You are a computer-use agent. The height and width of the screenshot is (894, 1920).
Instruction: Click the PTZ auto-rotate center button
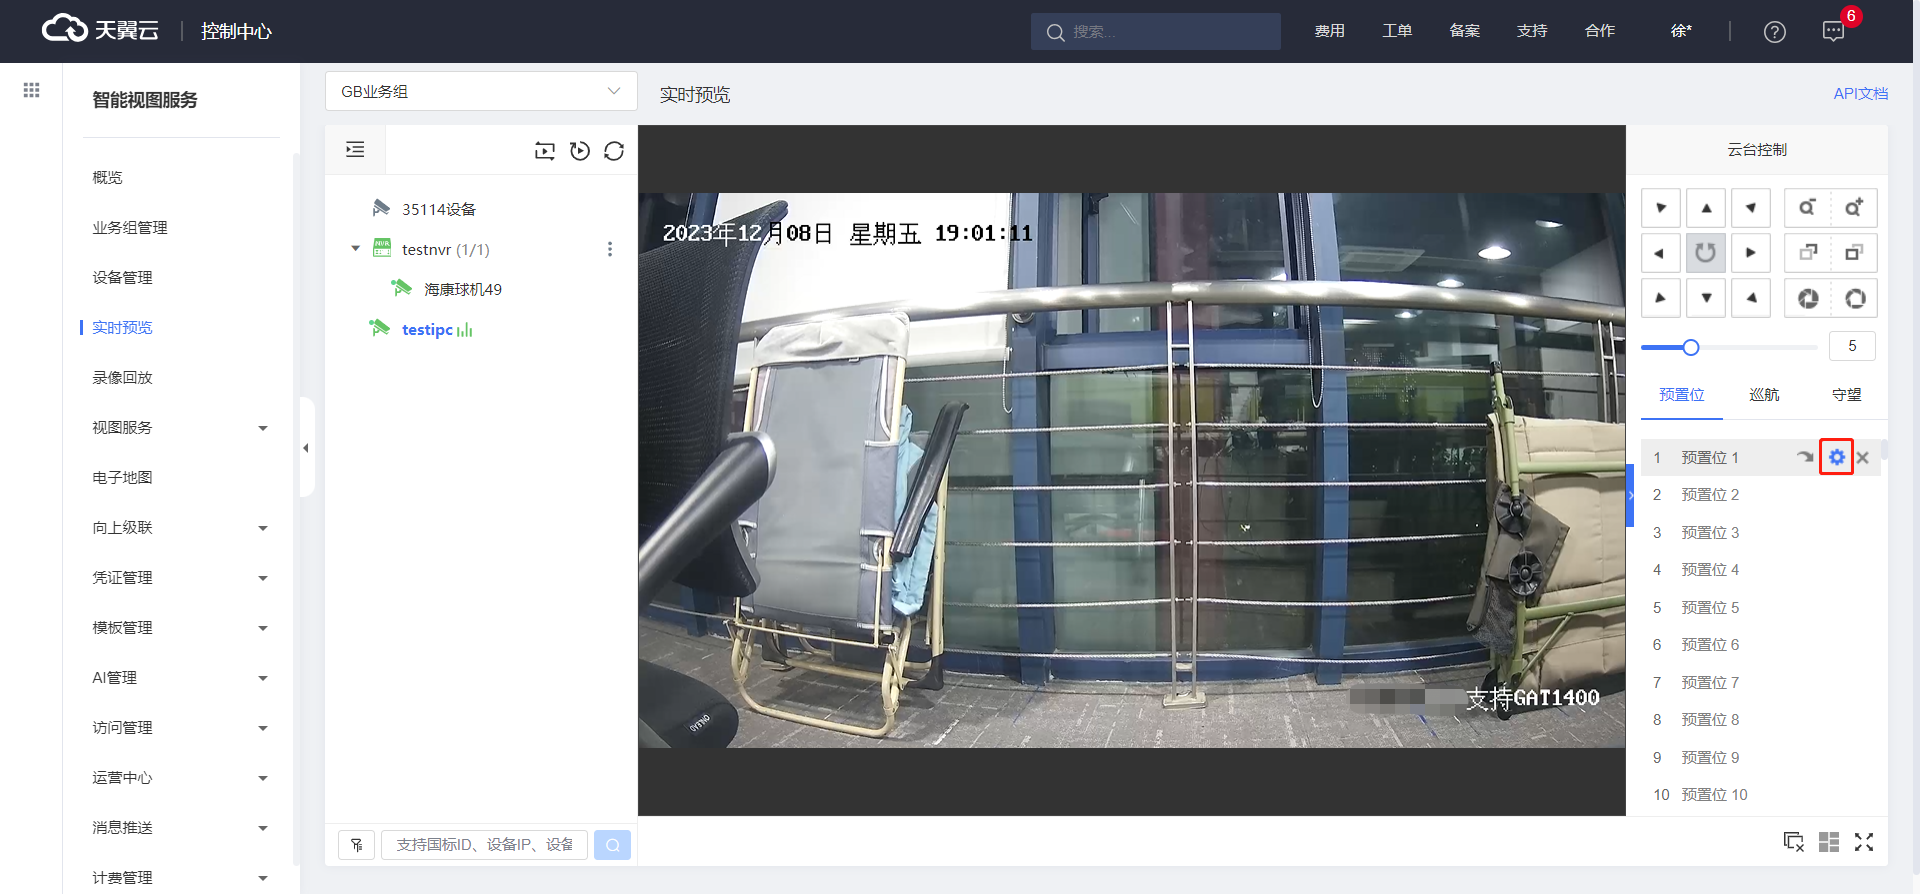pos(1706,253)
